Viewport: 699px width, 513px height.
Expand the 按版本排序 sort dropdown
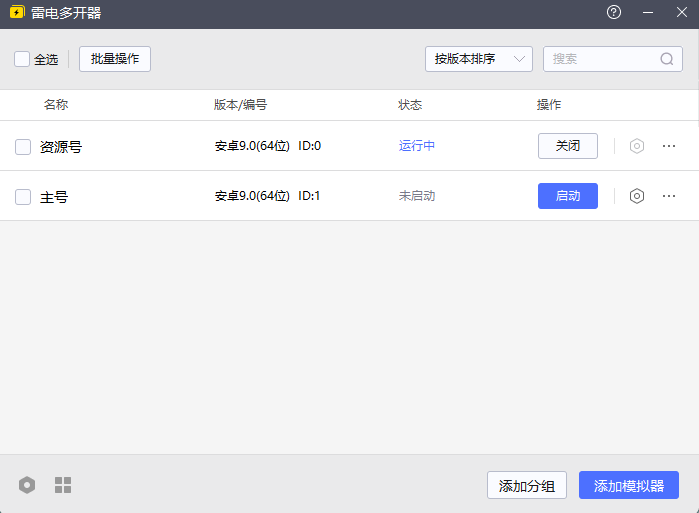478,59
